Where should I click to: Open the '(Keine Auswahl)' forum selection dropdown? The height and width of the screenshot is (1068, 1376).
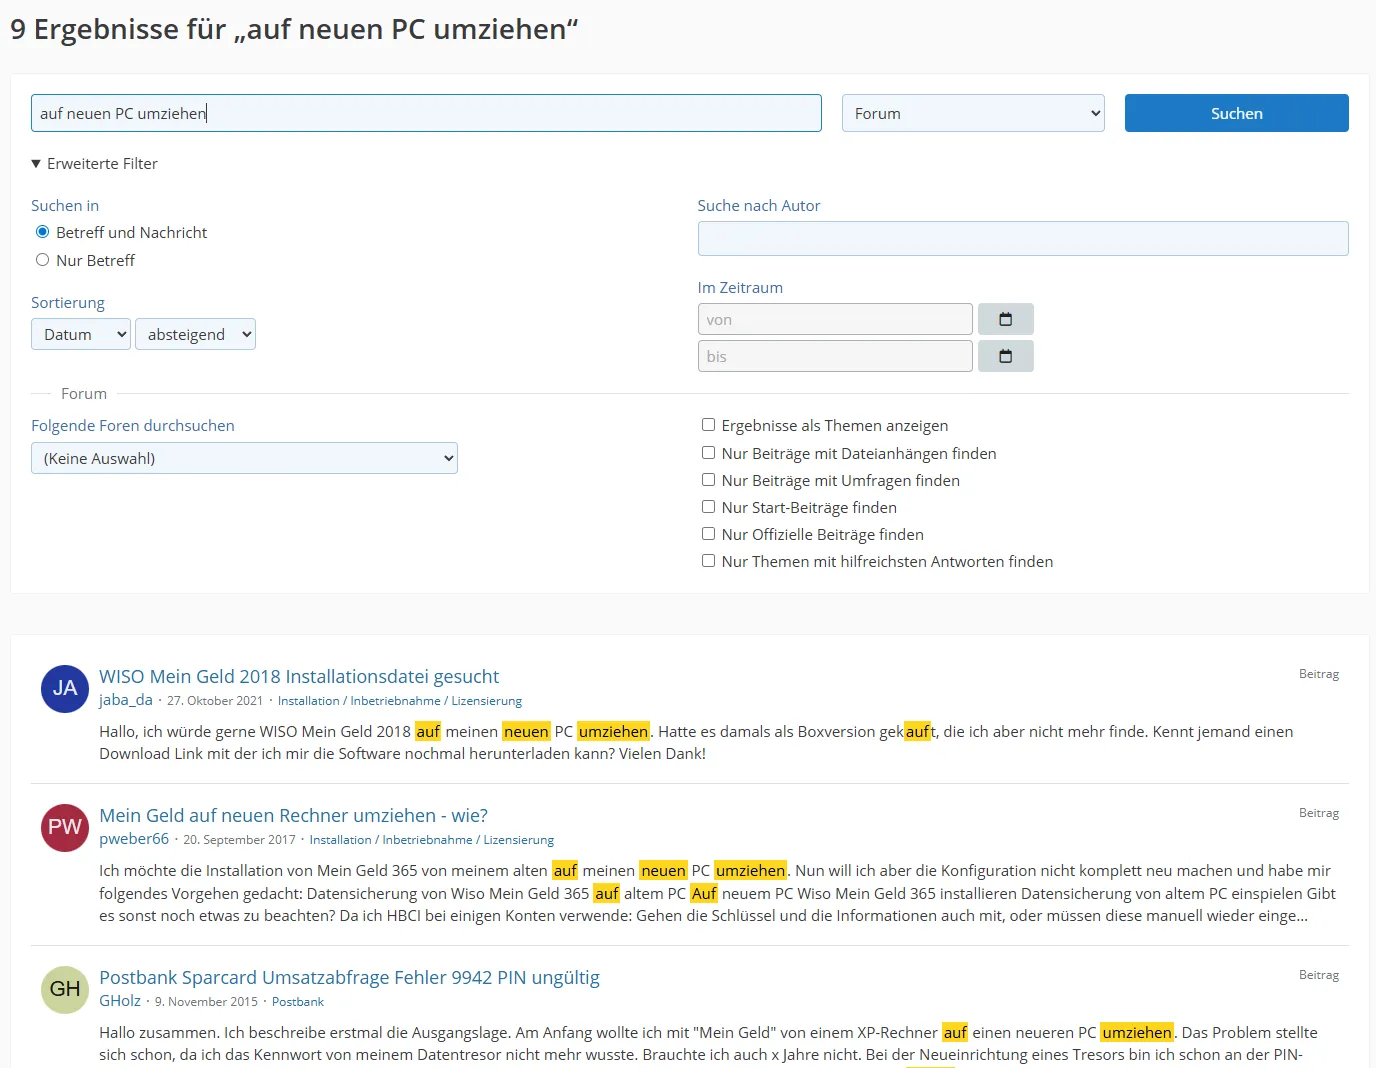244,458
